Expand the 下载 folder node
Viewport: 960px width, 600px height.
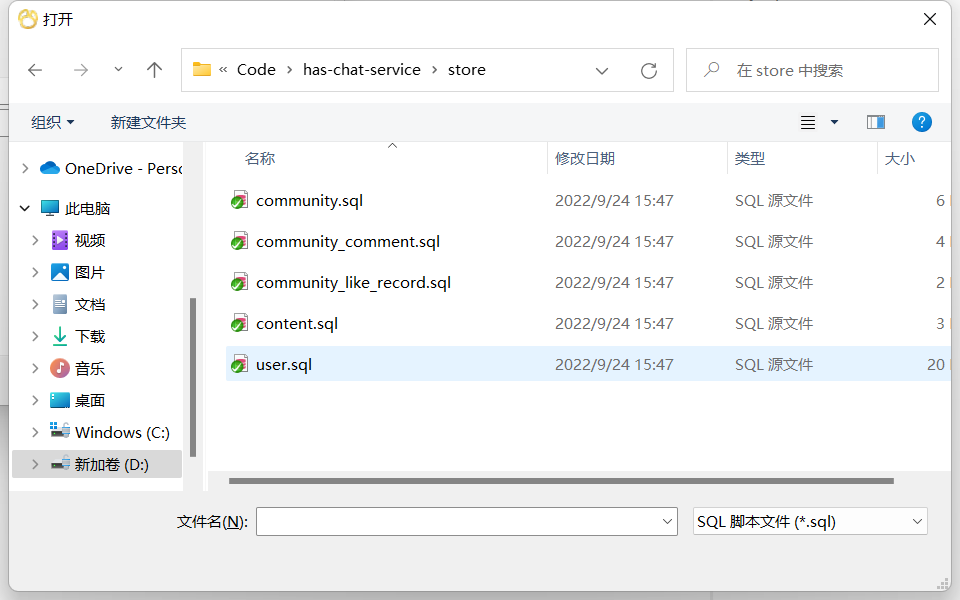tap(36, 336)
